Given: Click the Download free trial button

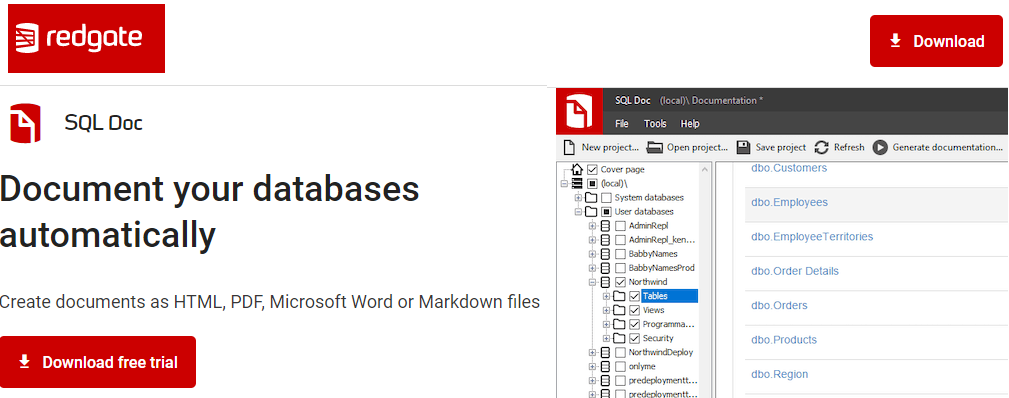Looking at the screenshot, I should (x=98, y=362).
